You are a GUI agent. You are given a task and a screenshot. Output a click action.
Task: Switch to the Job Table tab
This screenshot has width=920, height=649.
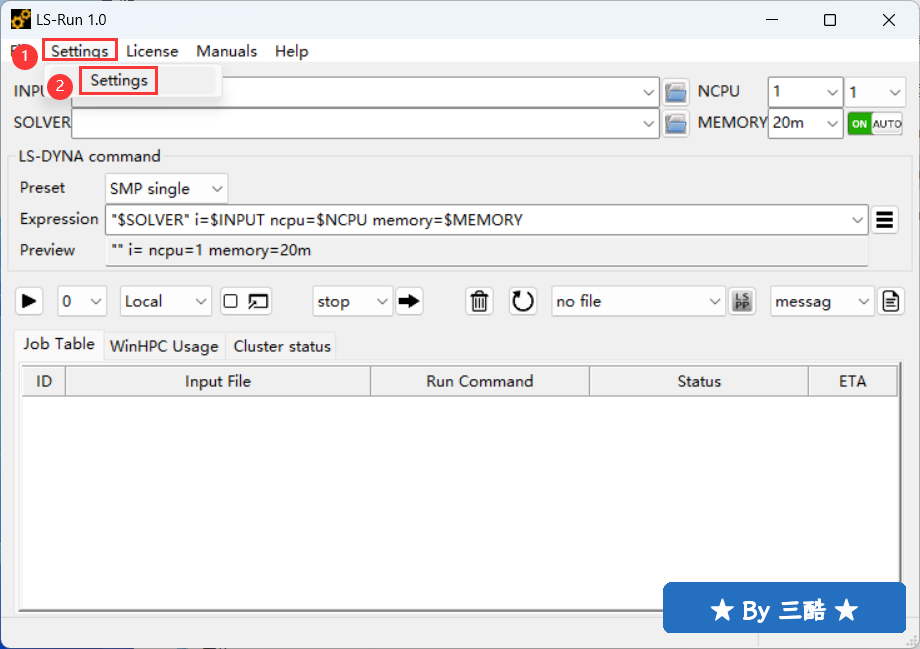(x=59, y=344)
